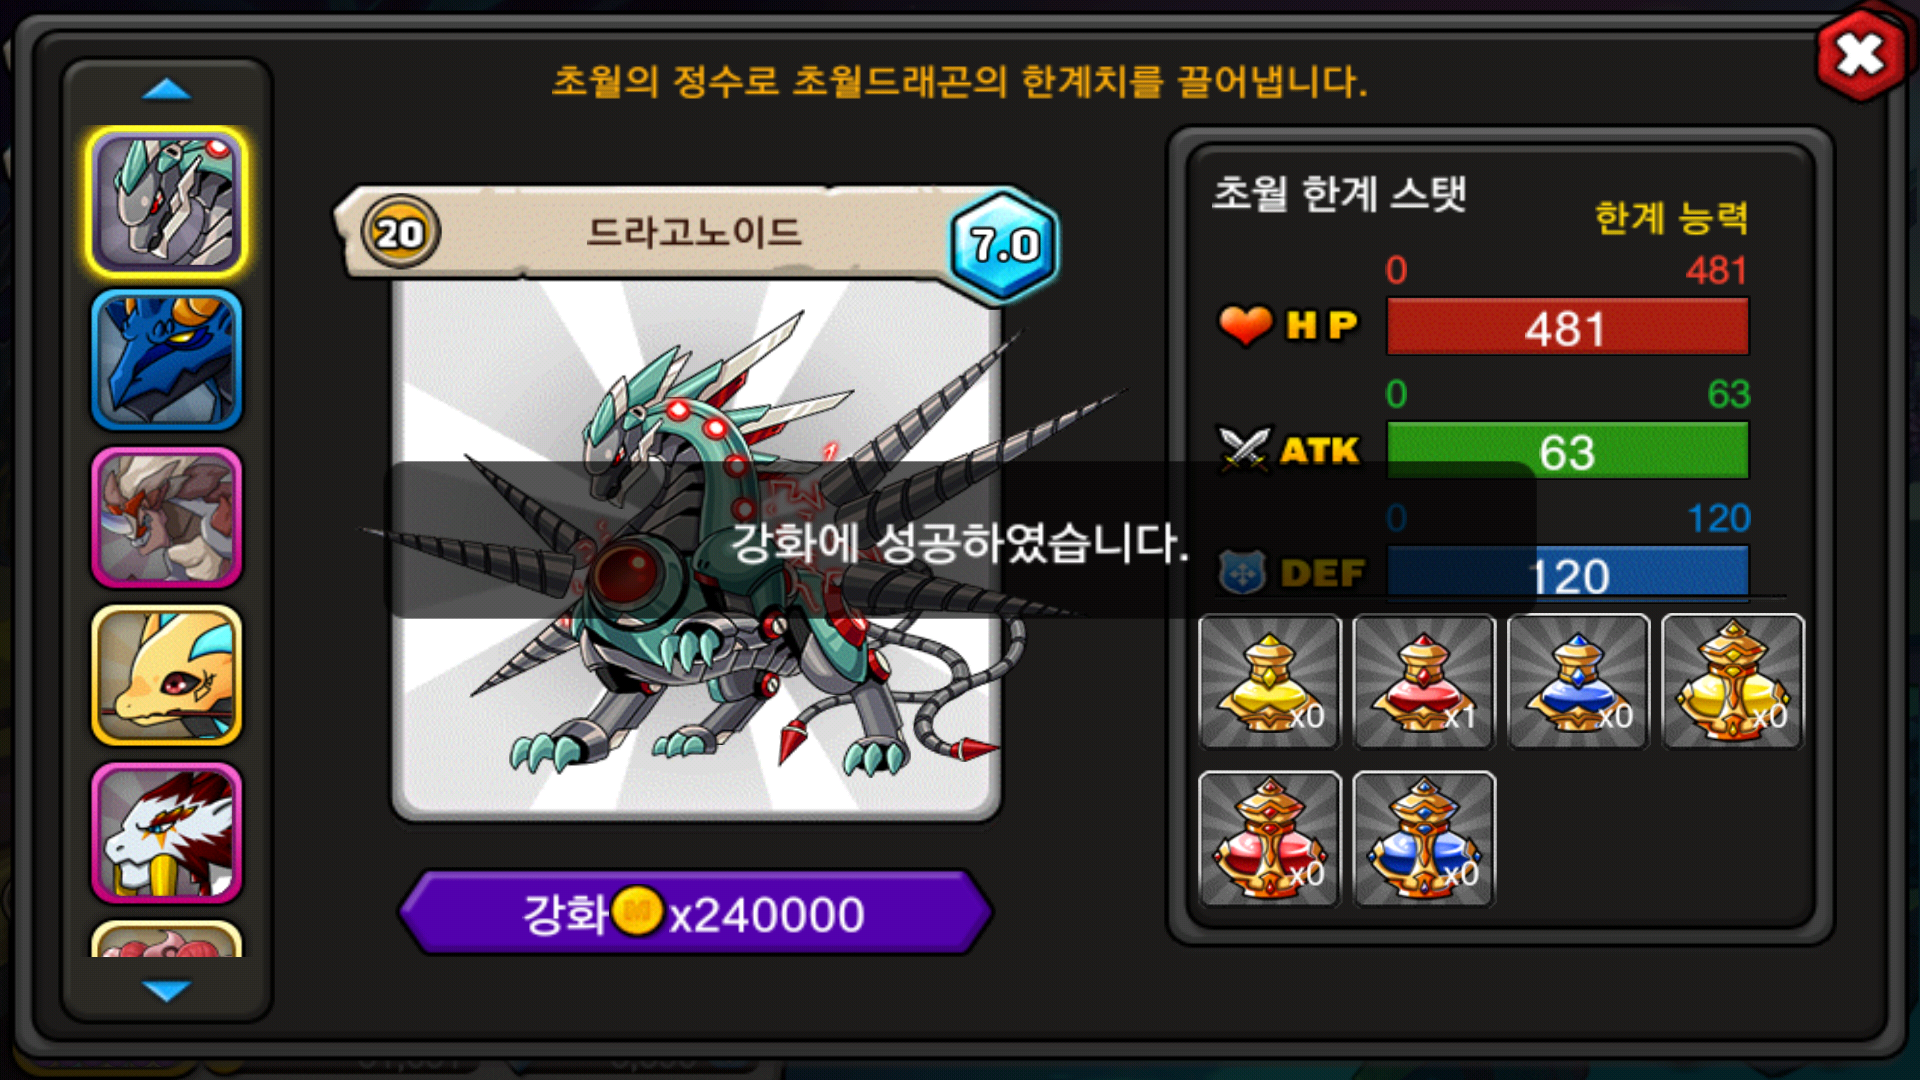The height and width of the screenshot is (1080, 1920).
Task: Choose the white-maned beast portrait
Action: (167, 518)
